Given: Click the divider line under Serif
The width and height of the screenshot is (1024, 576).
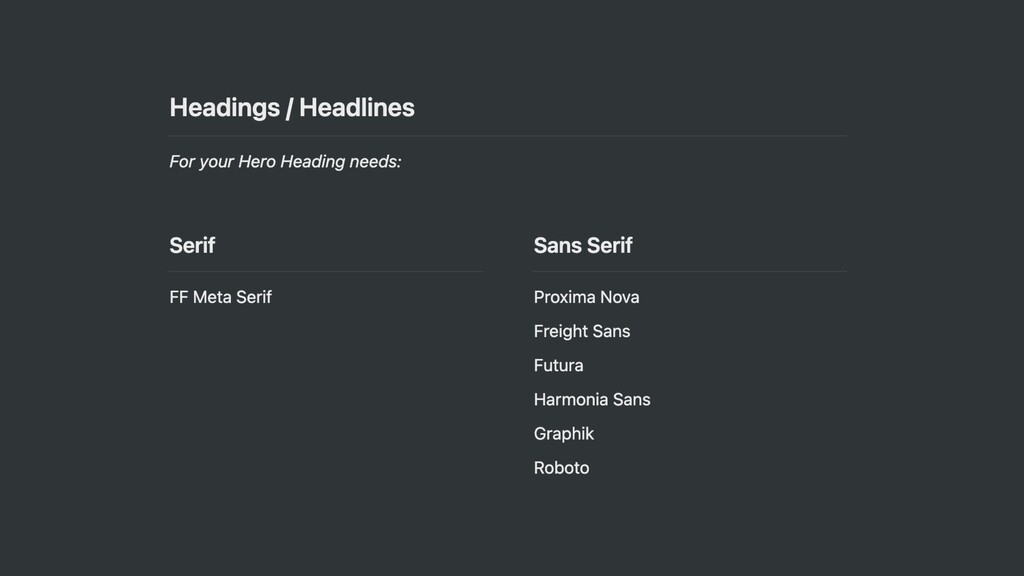Looking at the screenshot, I should (325, 271).
